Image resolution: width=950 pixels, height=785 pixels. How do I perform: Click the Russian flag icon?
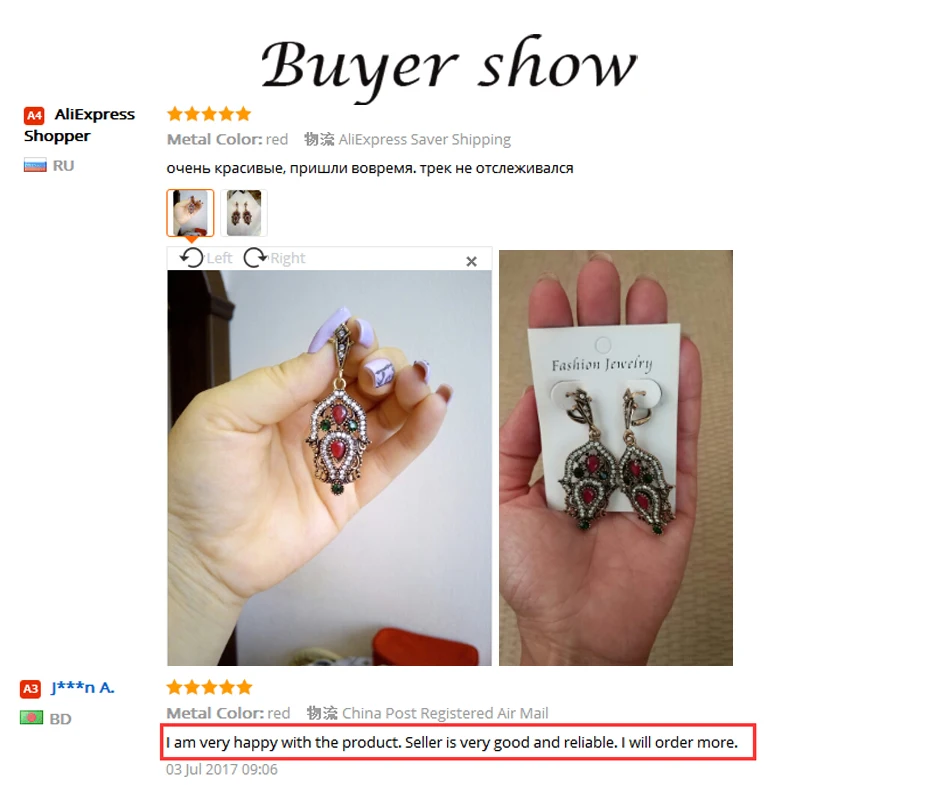click(x=35, y=165)
